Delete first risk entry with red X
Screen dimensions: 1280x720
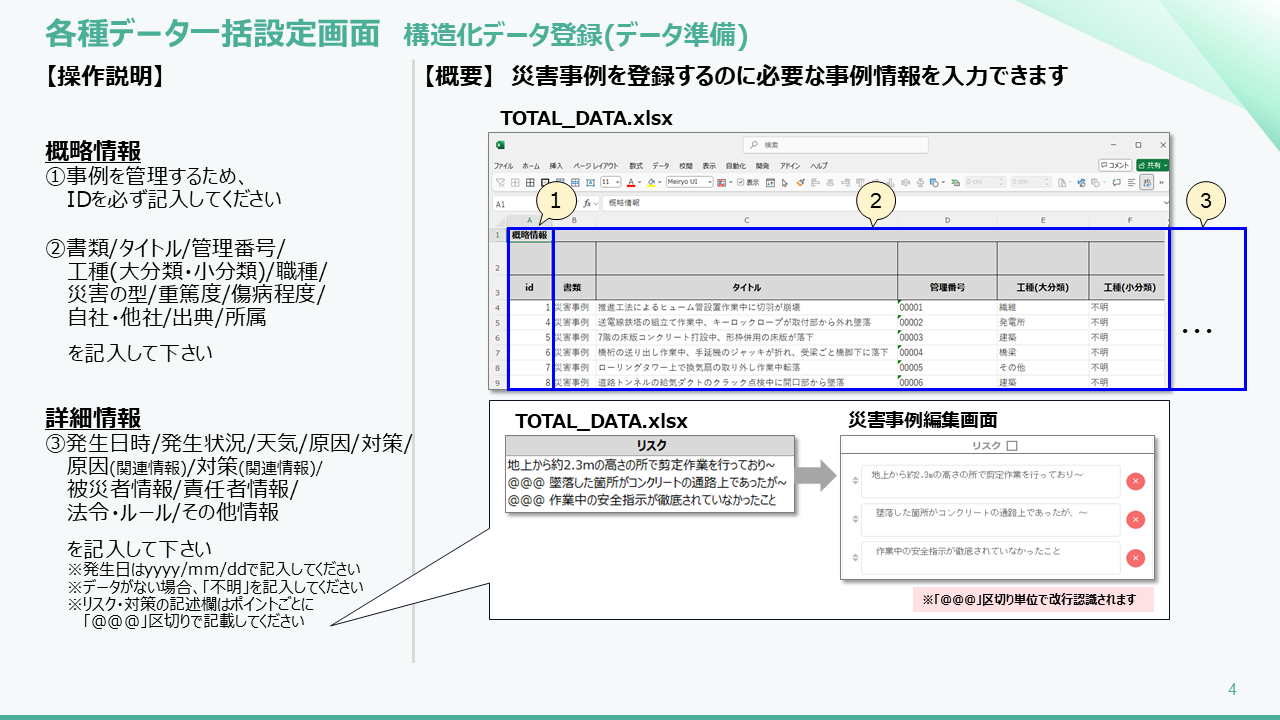pyautogui.click(x=1135, y=481)
